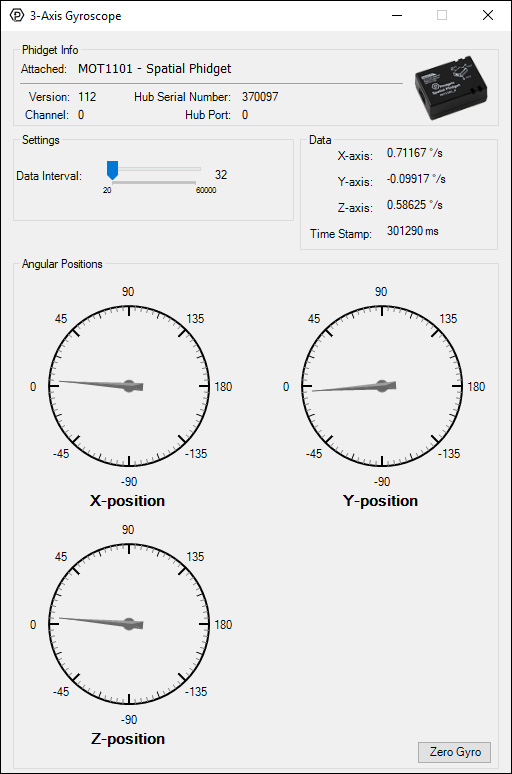Viewport: 512px width, 774px height.
Task: Click the Spatial Phidget device image
Action: point(451,87)
